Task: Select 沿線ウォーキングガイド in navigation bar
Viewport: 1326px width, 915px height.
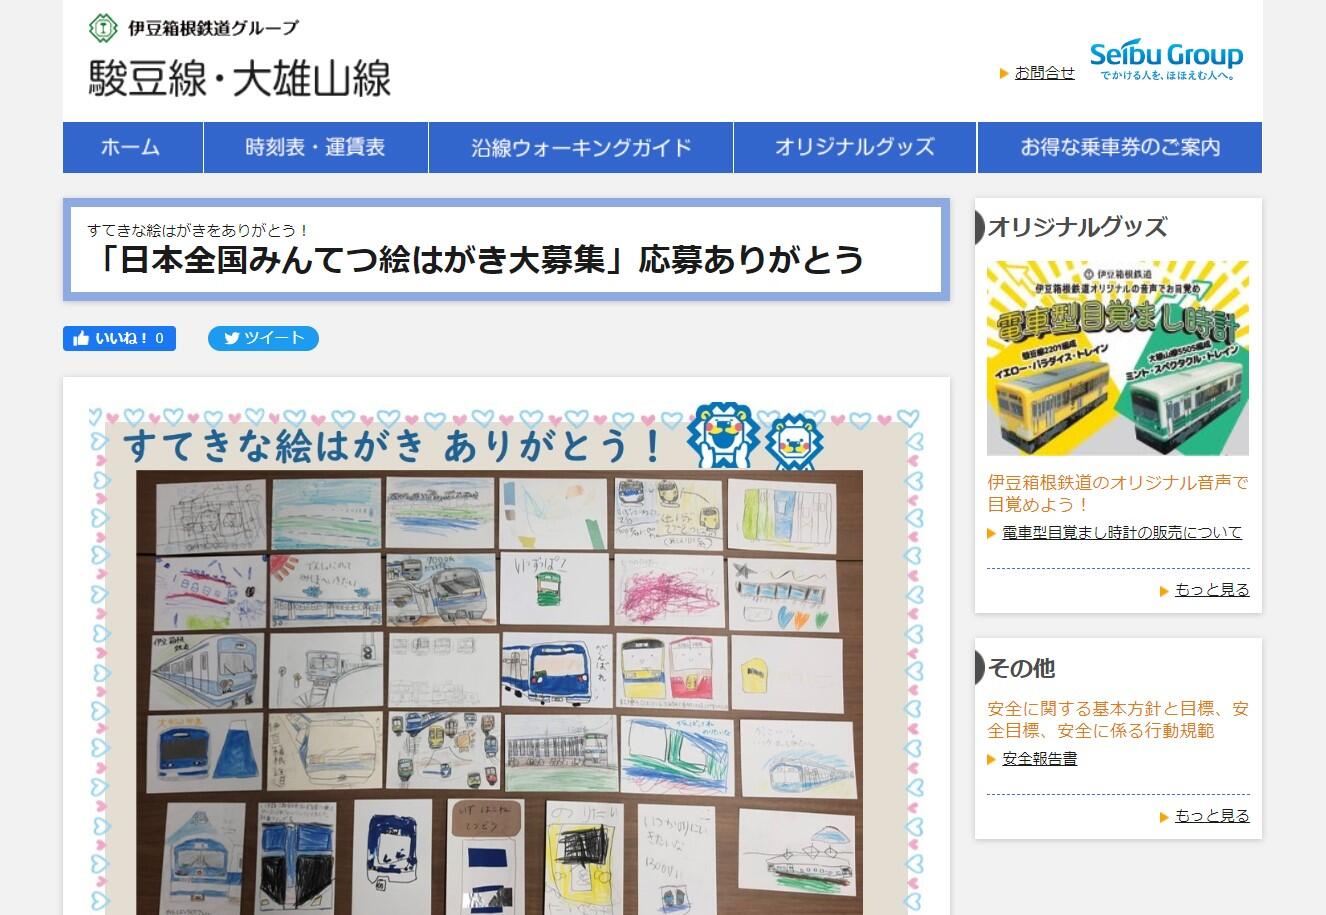Action: click(581, 148)
